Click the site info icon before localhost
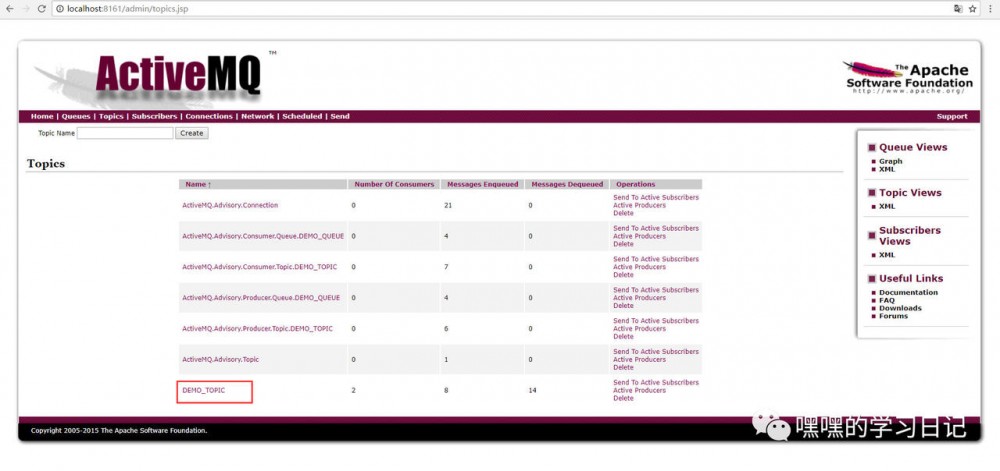The width and height of the screenshot is (1000, 471). click(61, 9)
